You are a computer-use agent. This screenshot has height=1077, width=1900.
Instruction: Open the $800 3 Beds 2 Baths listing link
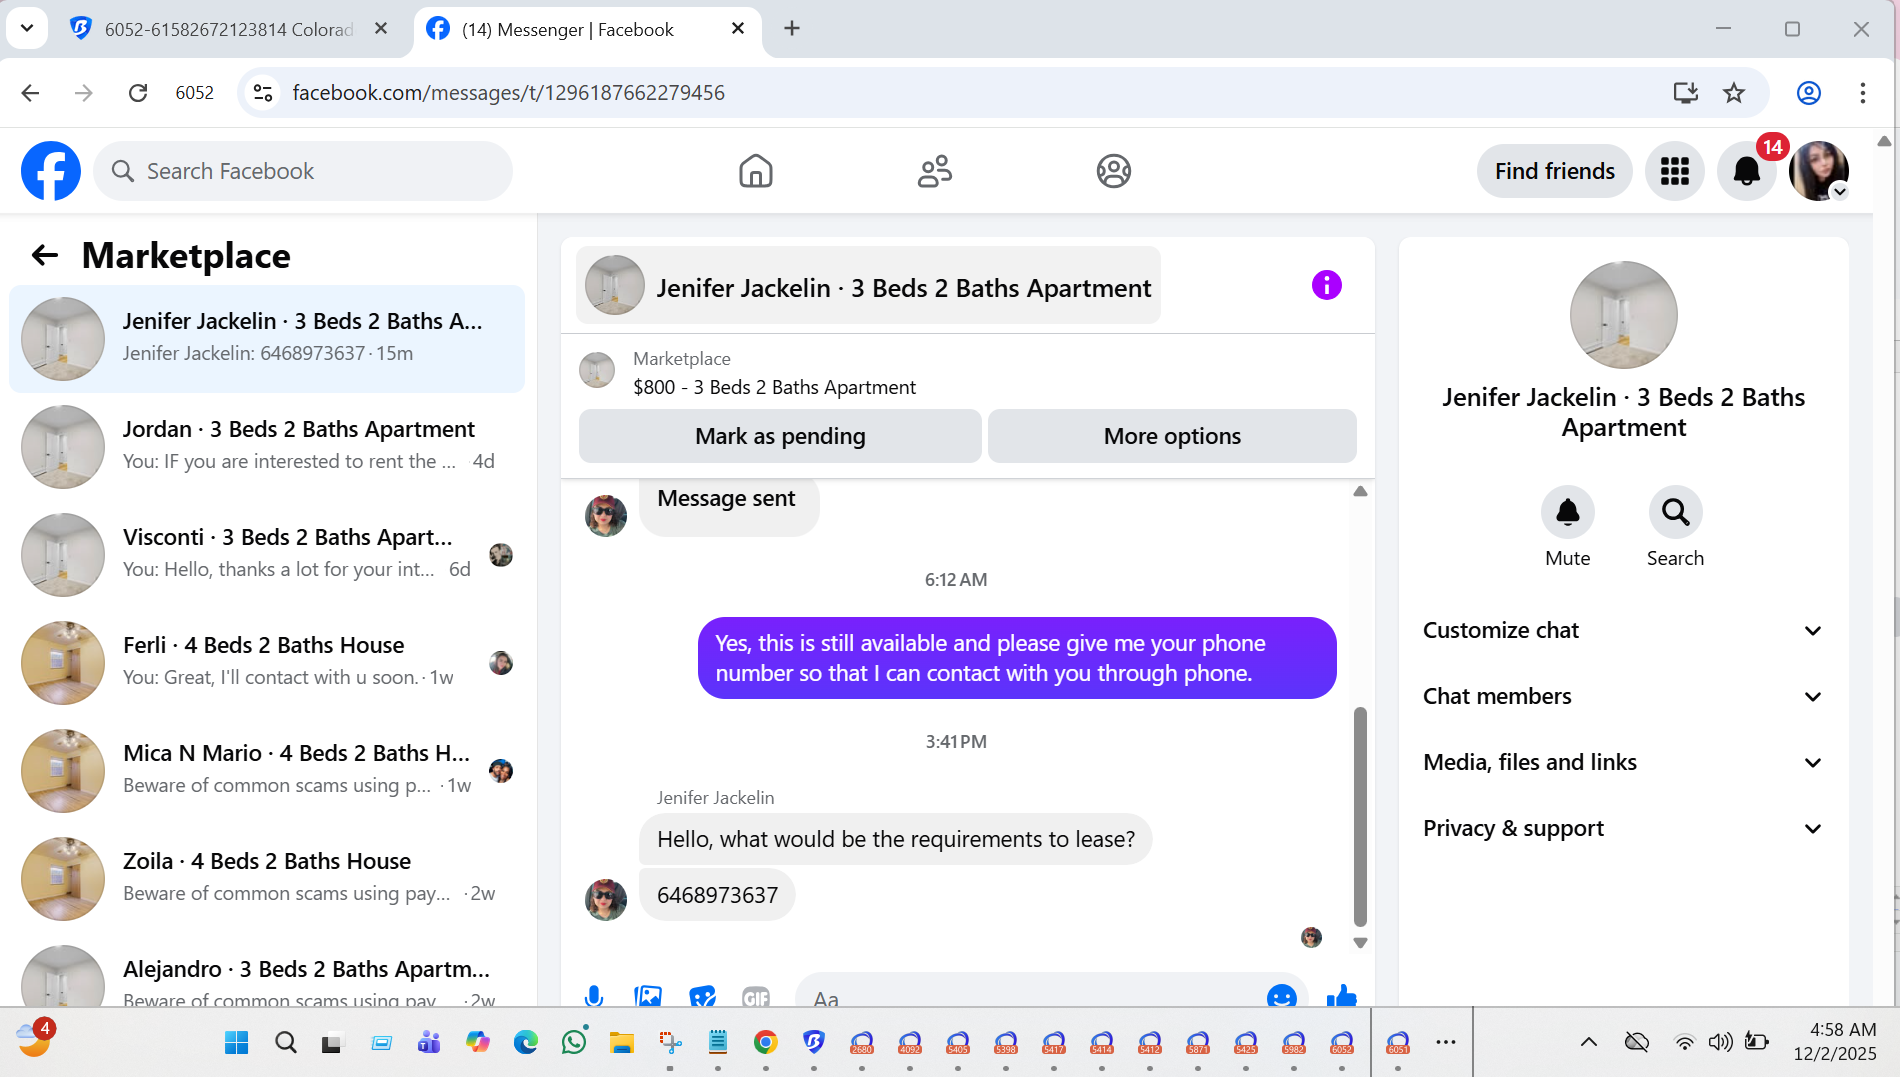click(774, 387)
